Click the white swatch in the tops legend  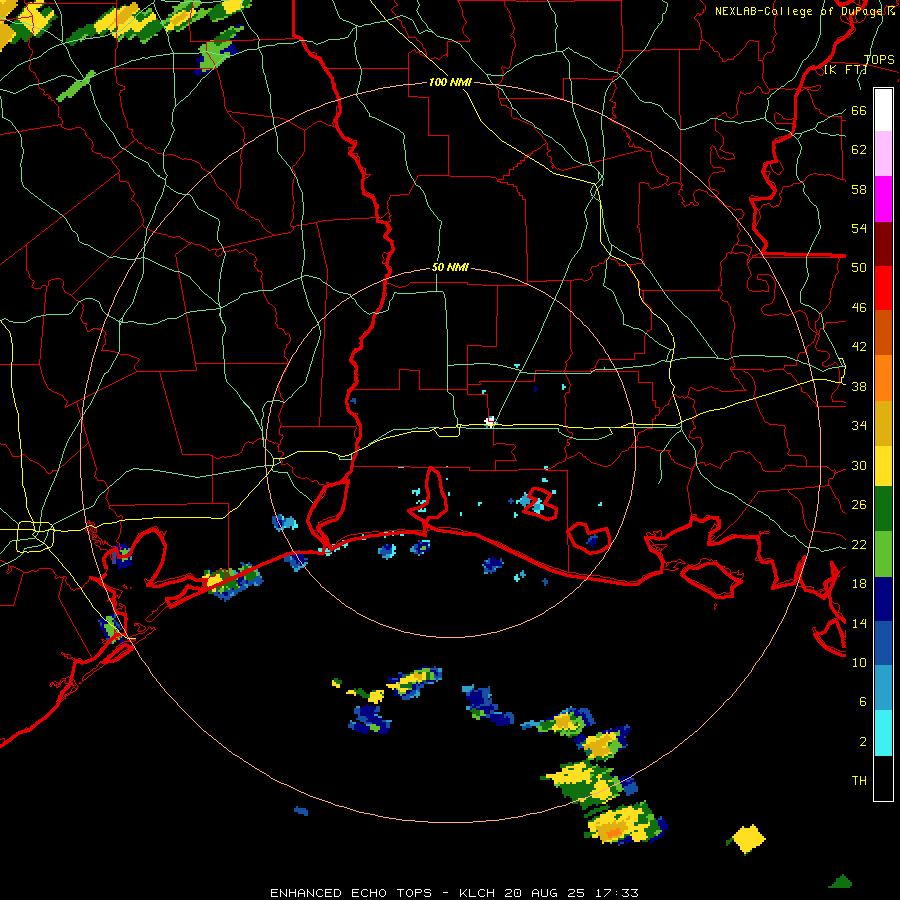[883, 110]
